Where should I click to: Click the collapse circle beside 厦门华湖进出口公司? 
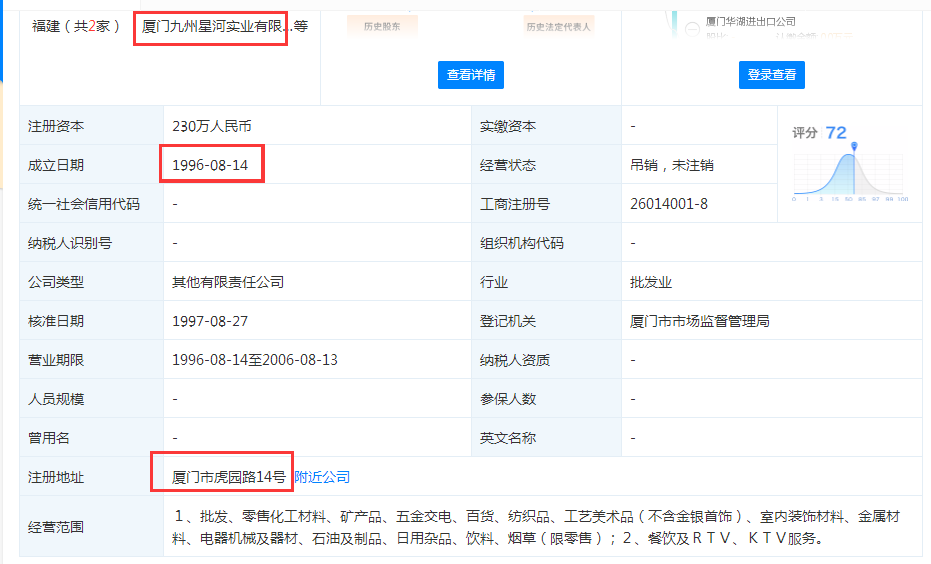[692, 29]
